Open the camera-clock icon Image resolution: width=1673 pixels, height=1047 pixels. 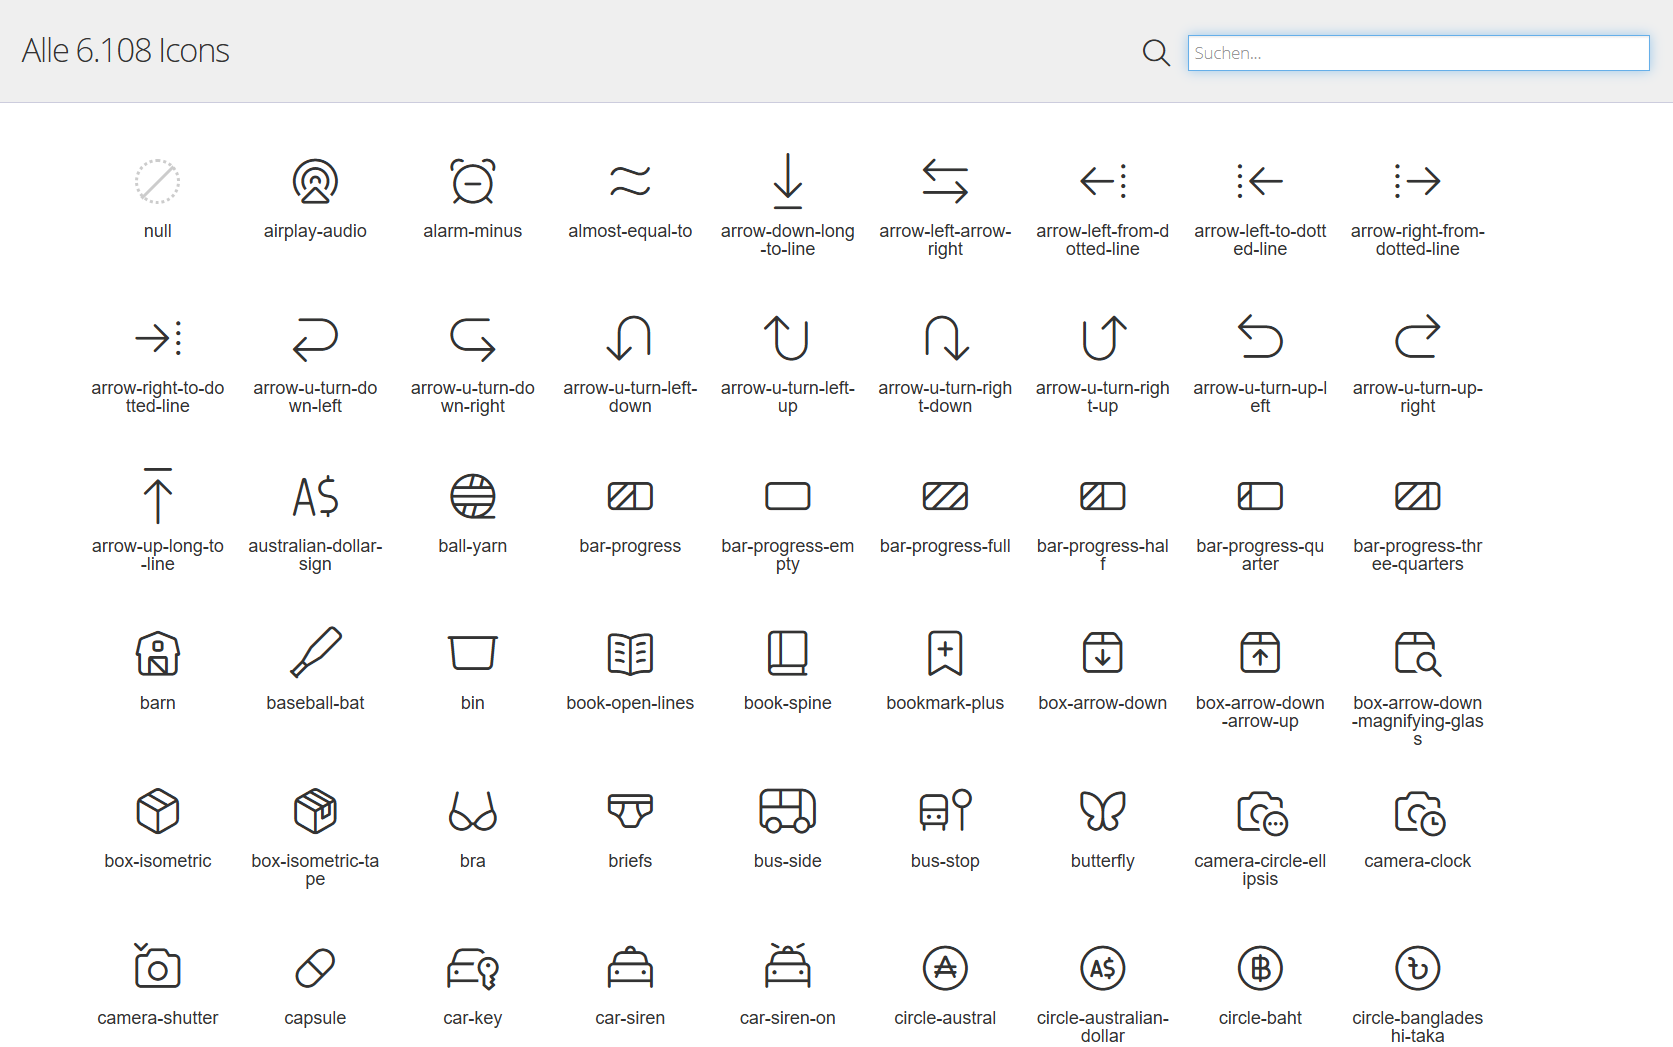(x=1417, y=811)
